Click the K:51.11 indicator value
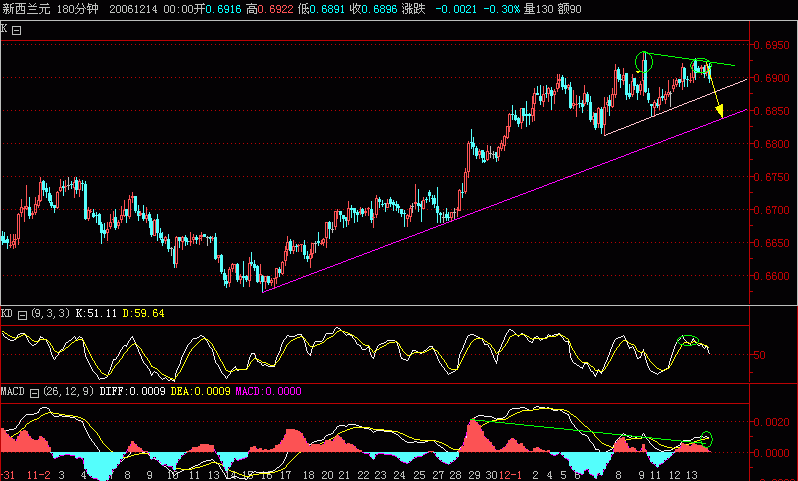 coord(96,313)
